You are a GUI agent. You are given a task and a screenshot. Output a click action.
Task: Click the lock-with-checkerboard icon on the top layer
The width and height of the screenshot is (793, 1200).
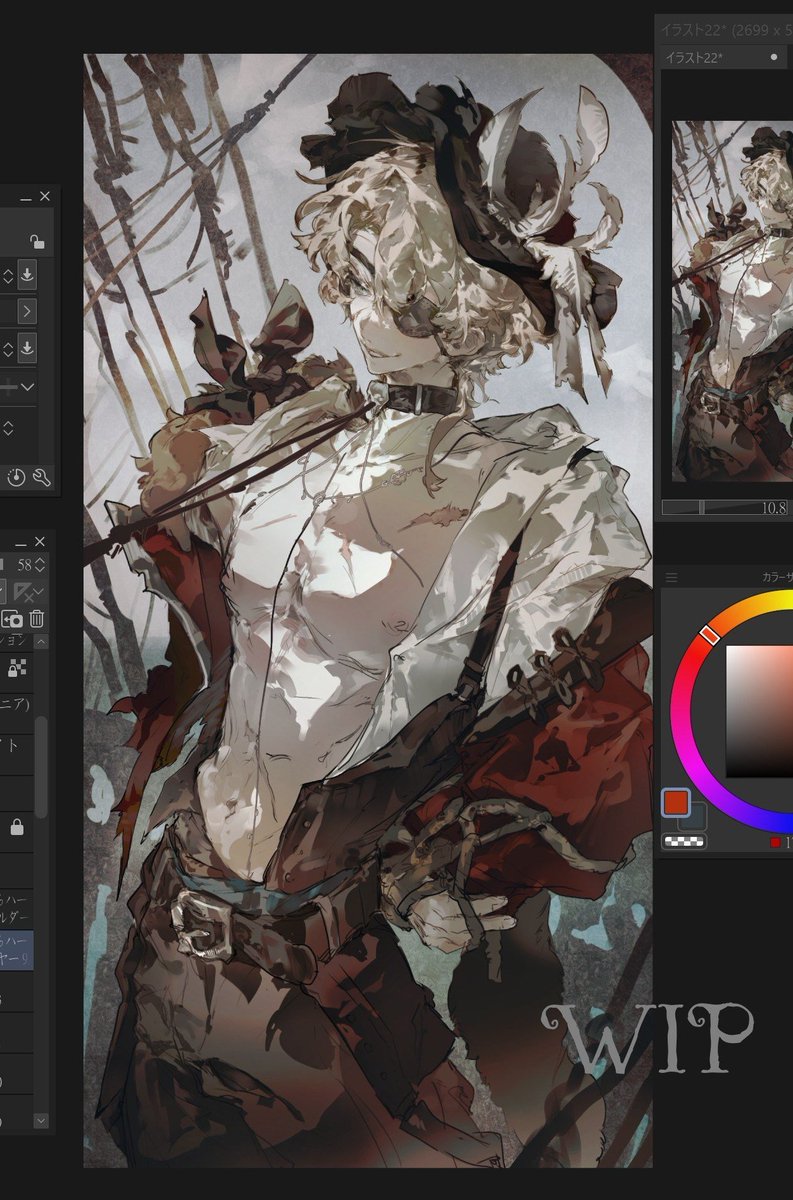[17, 667]
